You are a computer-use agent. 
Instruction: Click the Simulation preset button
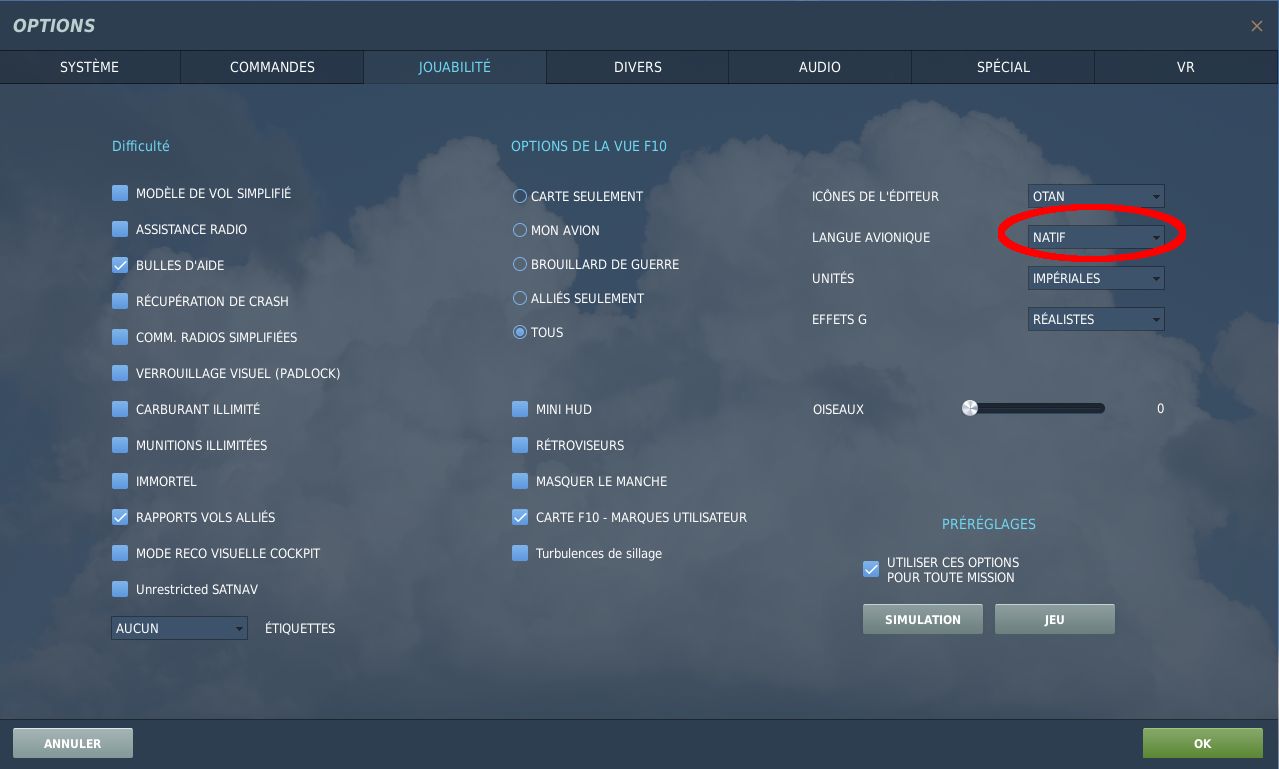[922, 619]
